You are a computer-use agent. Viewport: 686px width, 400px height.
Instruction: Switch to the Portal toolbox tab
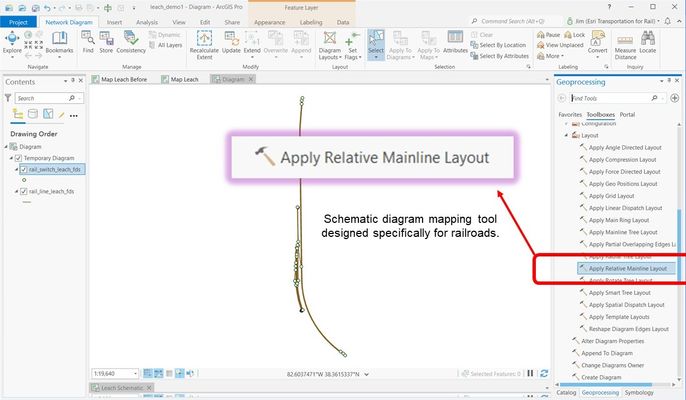pyautogui.click(x=627, y=114)
